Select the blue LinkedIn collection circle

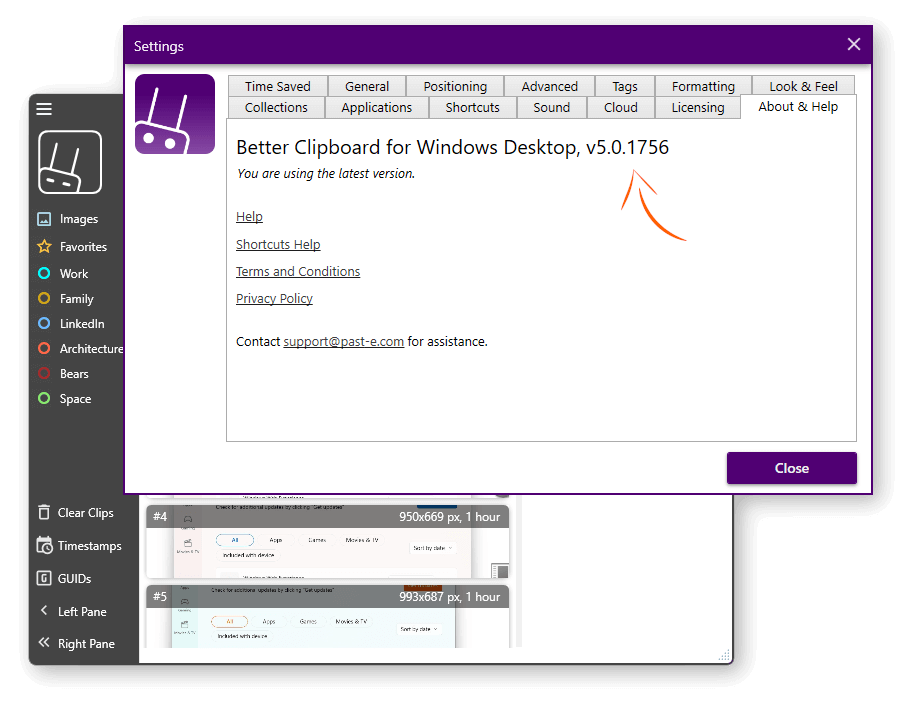tap(44, 323)
